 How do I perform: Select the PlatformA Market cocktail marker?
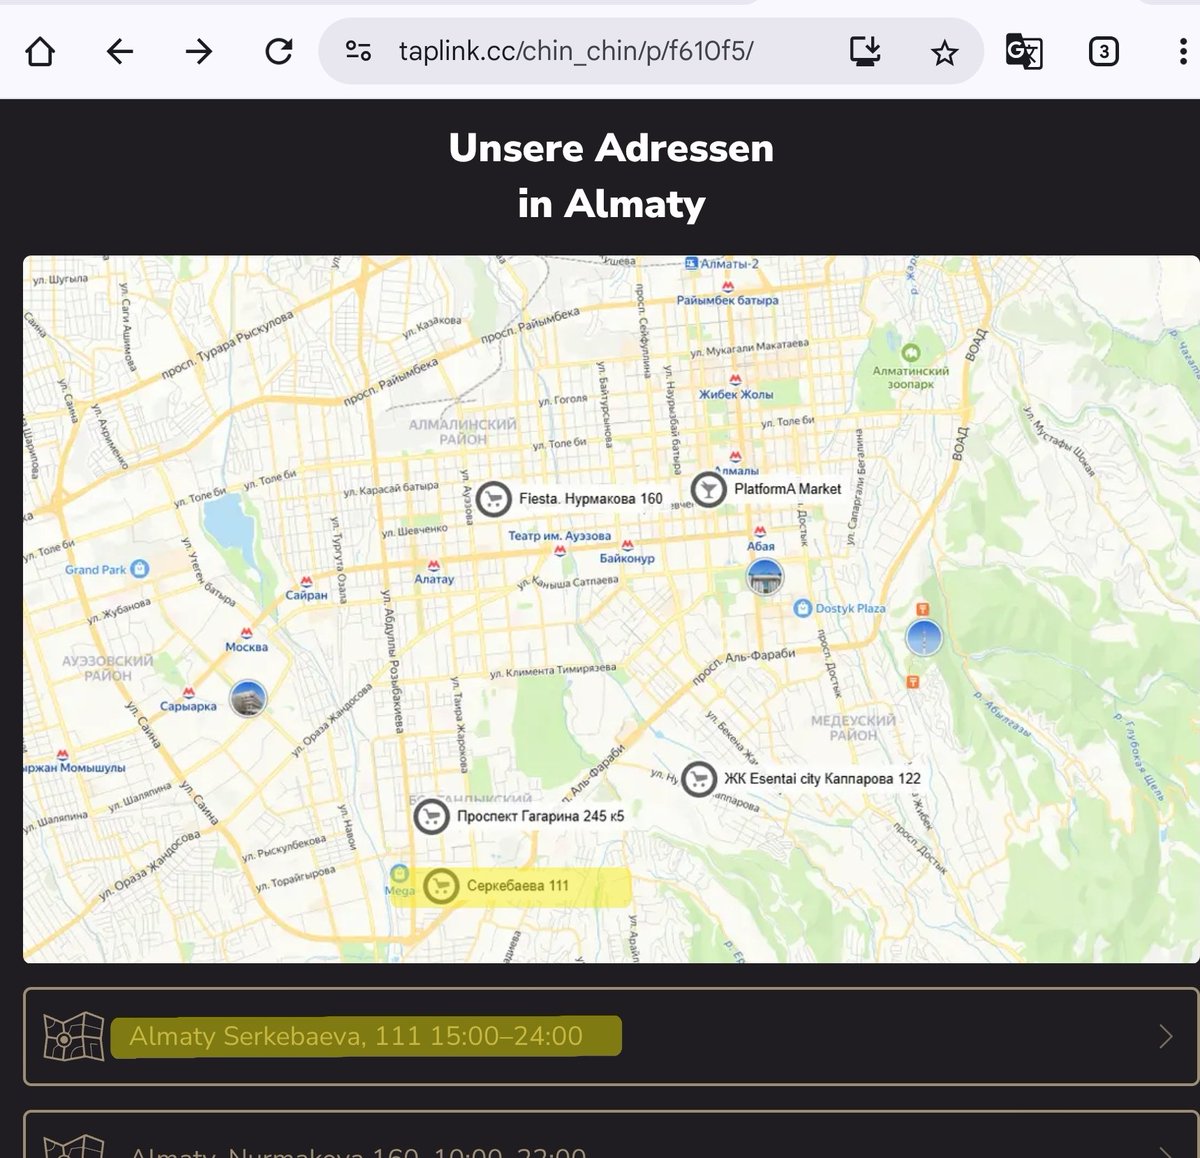(x=709, y=490)
